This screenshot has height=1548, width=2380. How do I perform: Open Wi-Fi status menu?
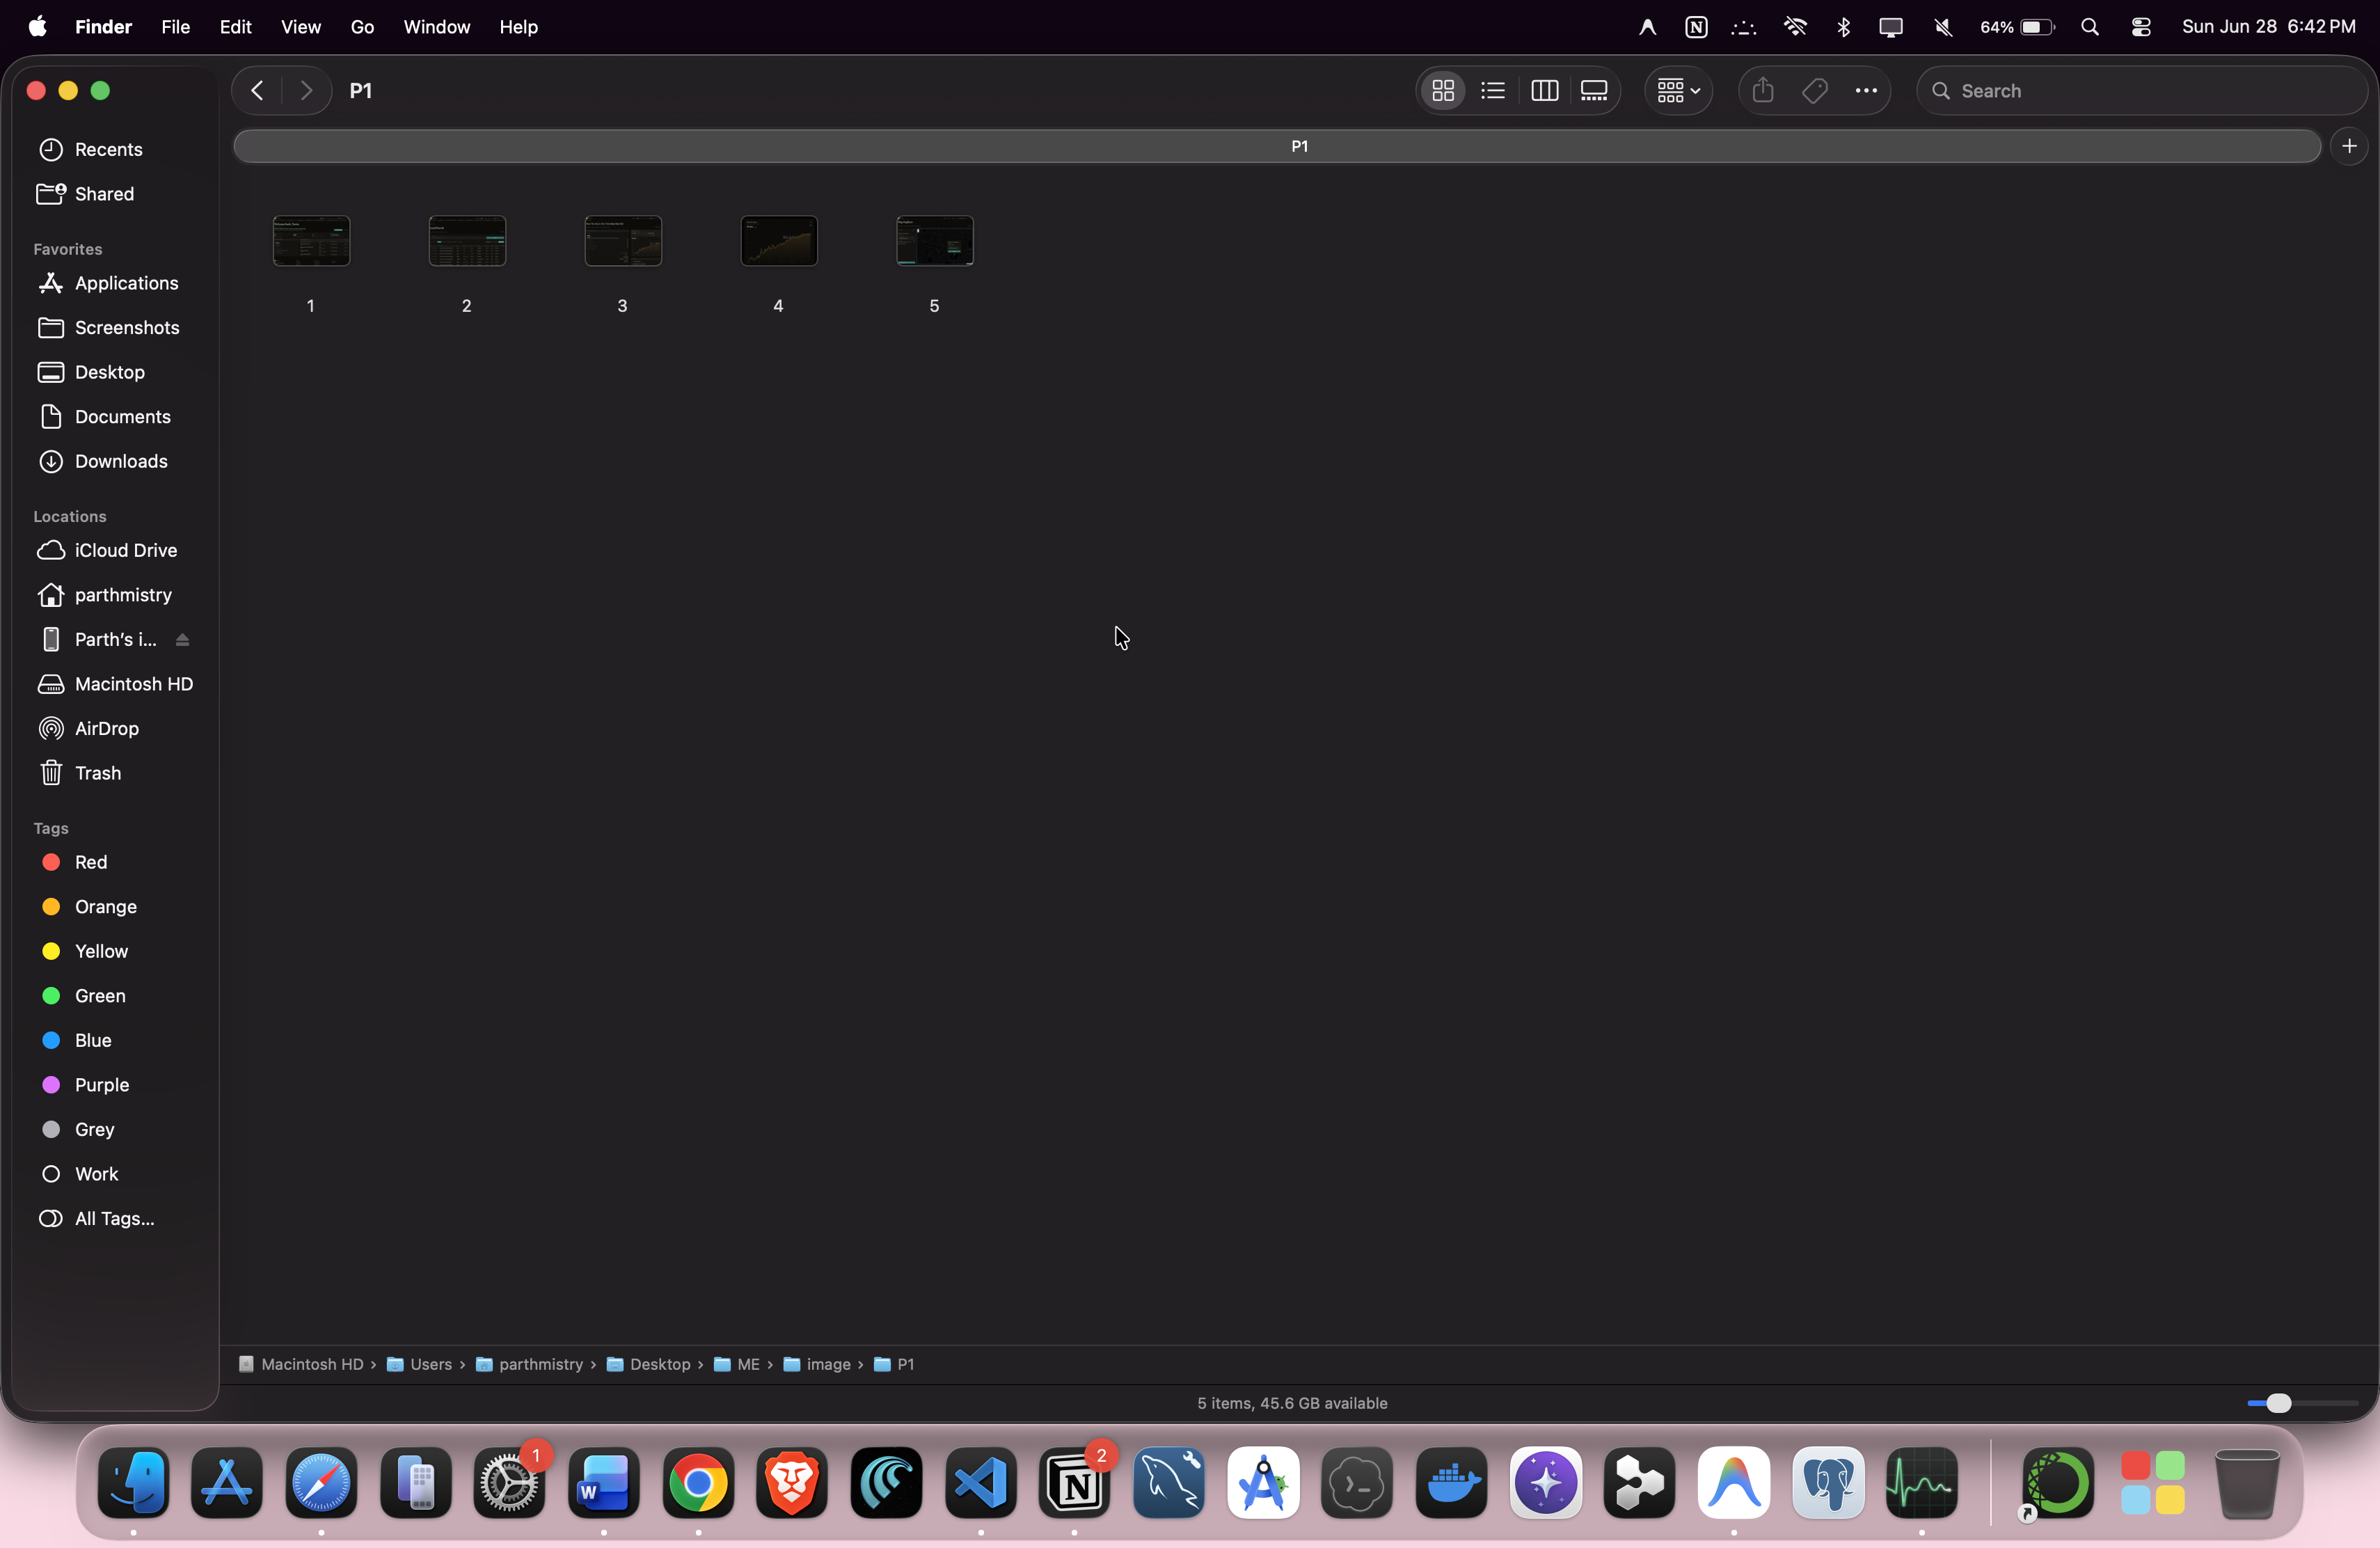1795,27
